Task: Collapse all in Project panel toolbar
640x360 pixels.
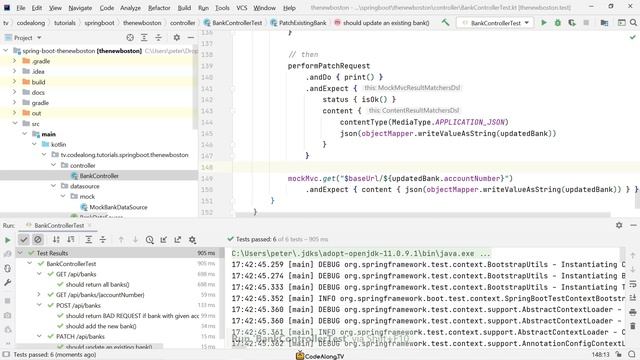Action: coord(158,38)
